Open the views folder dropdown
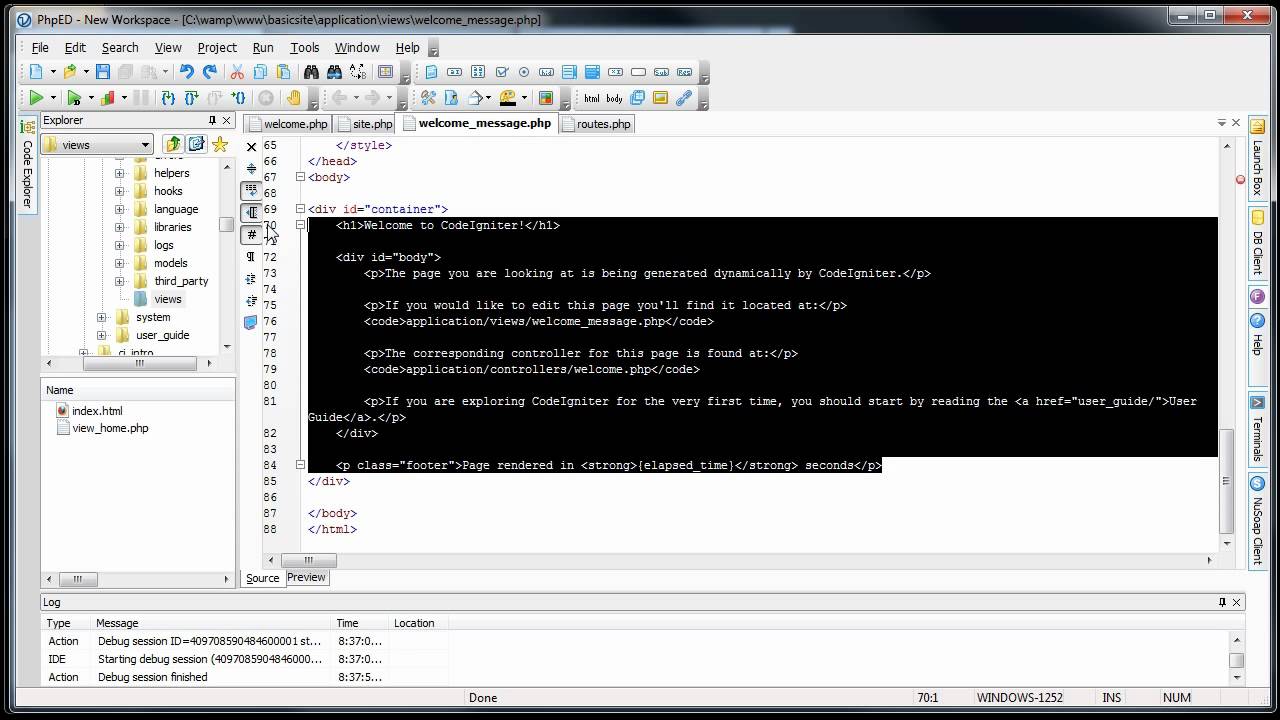This screenshot has width=1280, height=720. [146, 145]
